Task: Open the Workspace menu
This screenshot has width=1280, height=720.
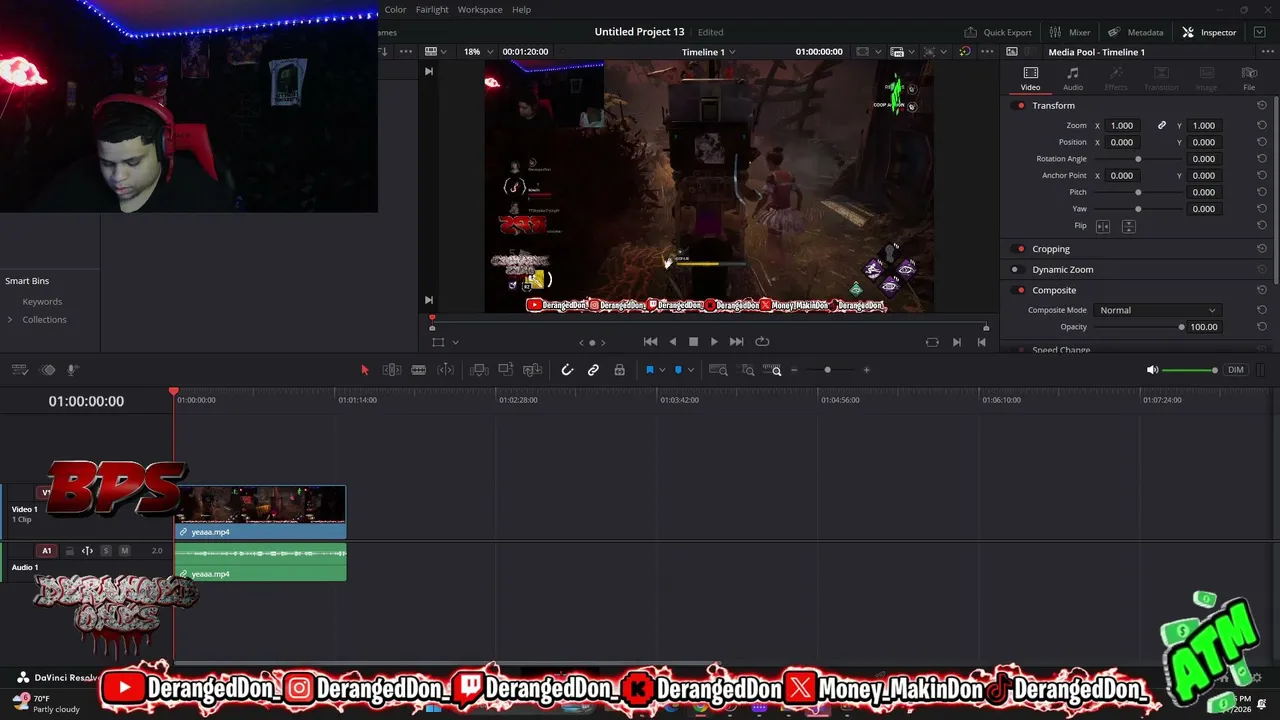Action: (480, 10)
